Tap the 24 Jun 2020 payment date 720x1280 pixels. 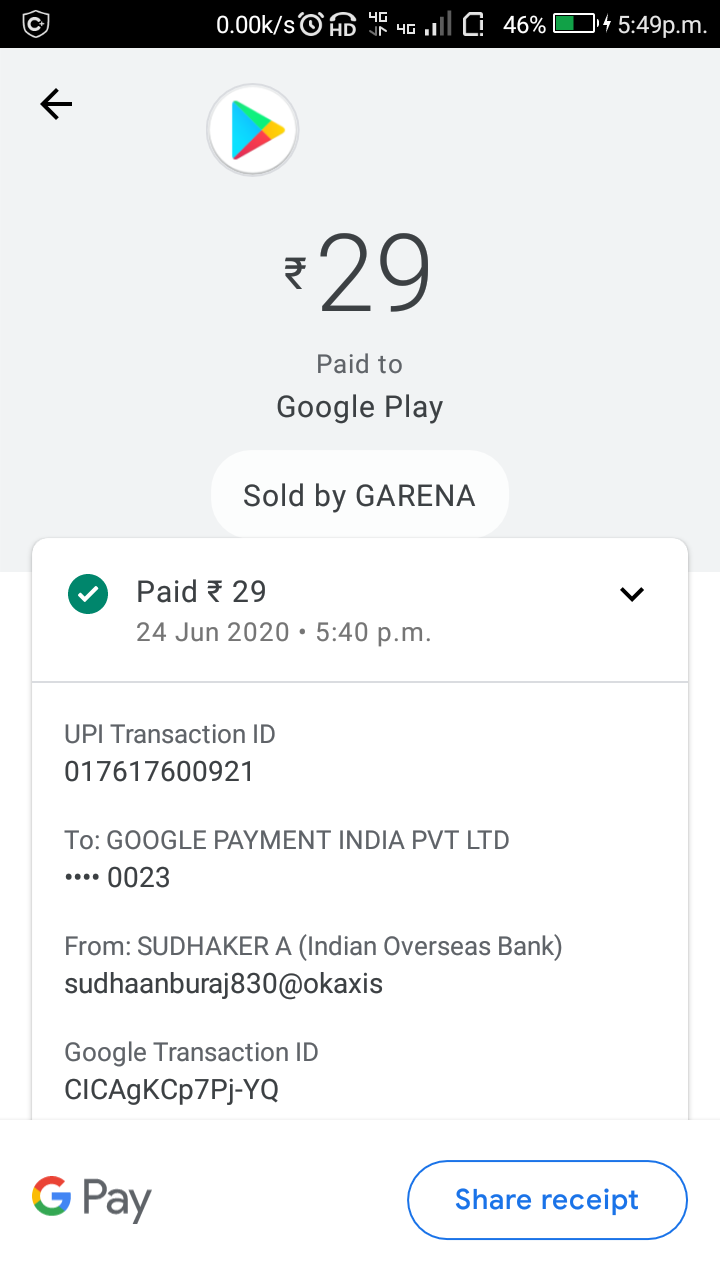pos(212,633)
